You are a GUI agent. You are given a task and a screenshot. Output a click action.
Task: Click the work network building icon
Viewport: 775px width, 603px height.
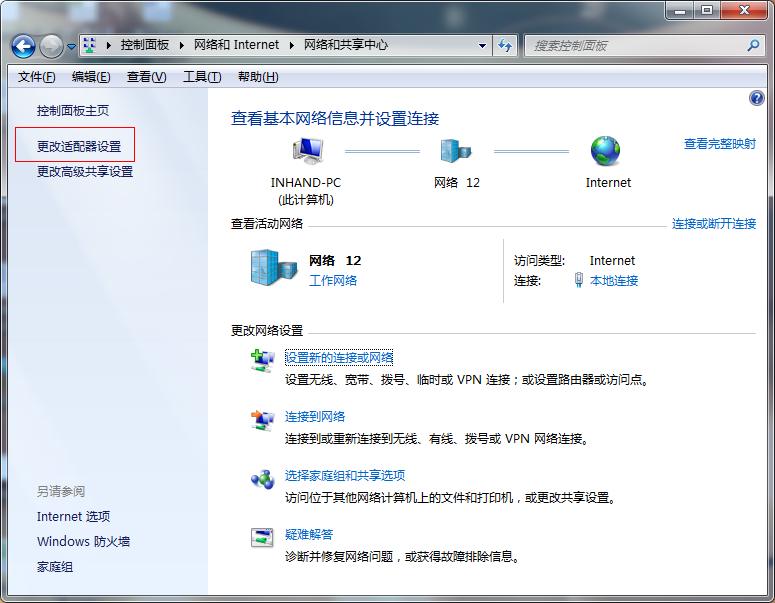click(x=273, y=268)
